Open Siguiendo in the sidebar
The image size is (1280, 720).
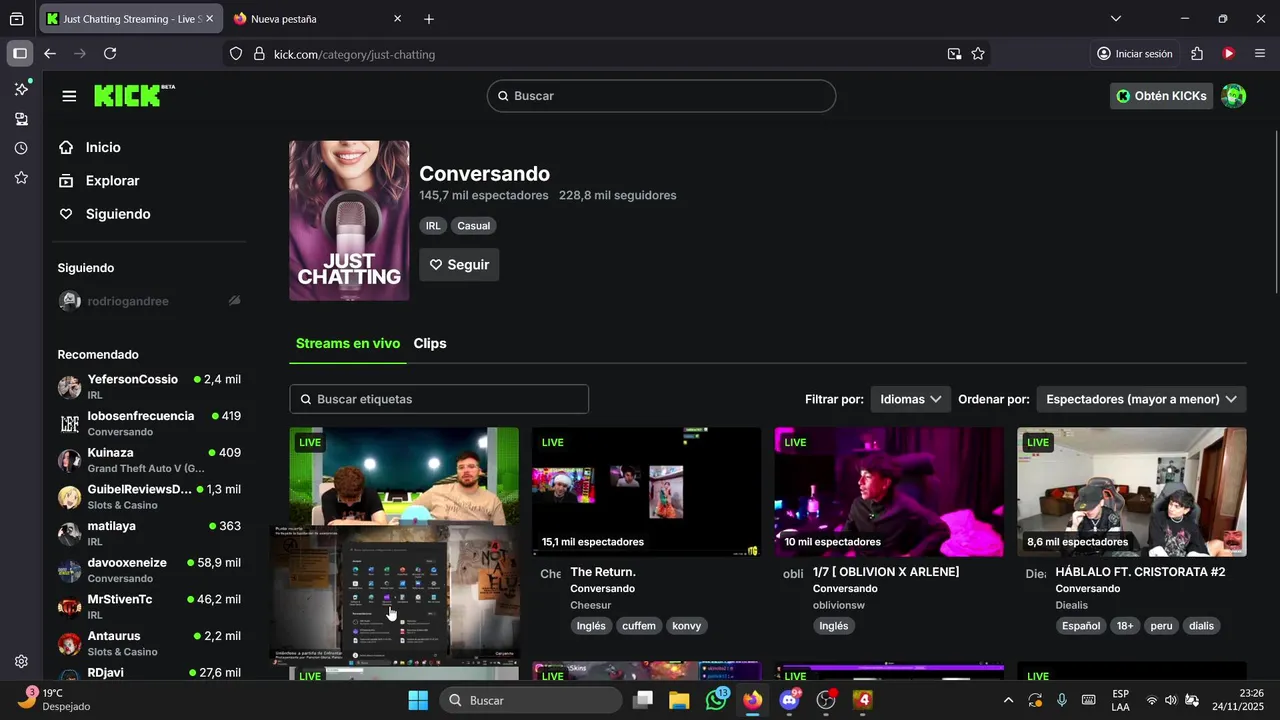tap(104, 214)
